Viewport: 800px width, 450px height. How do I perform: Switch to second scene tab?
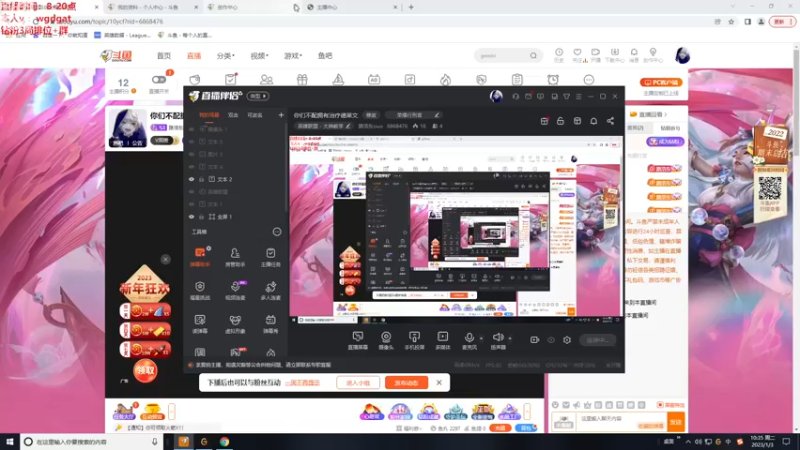[233, 115]
